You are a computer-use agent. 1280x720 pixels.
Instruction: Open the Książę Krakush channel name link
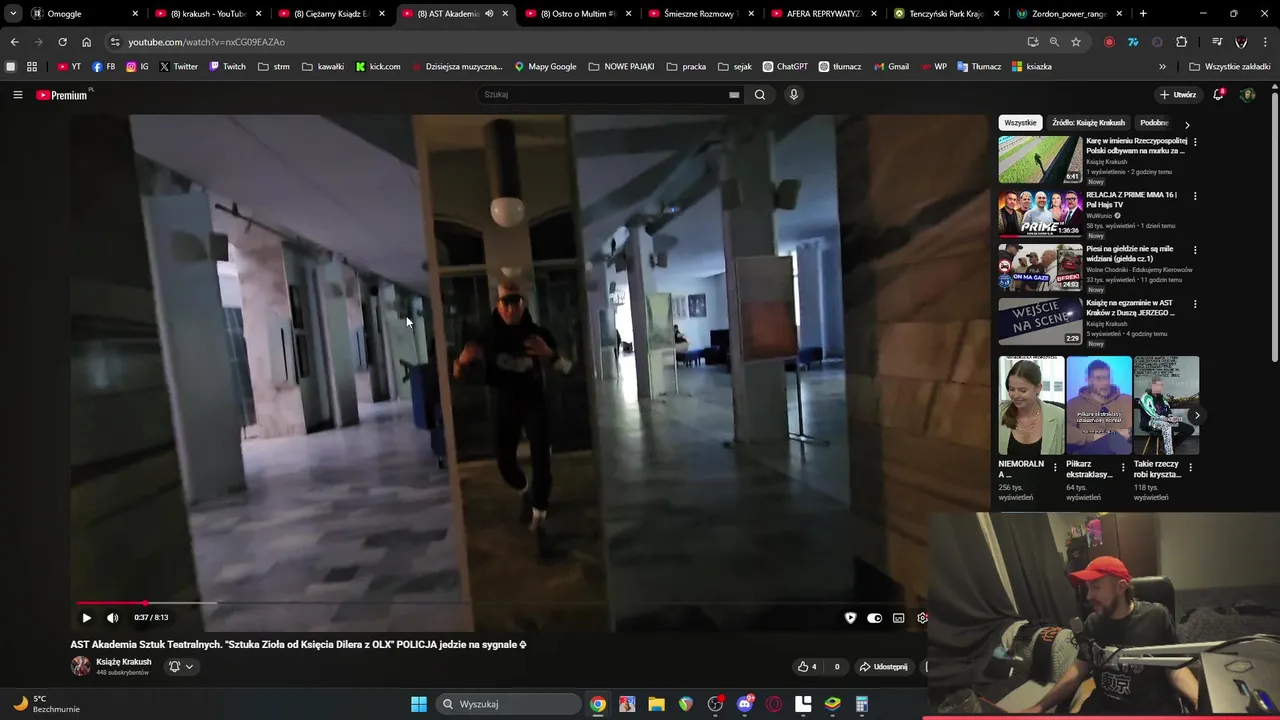click(124, 662)
